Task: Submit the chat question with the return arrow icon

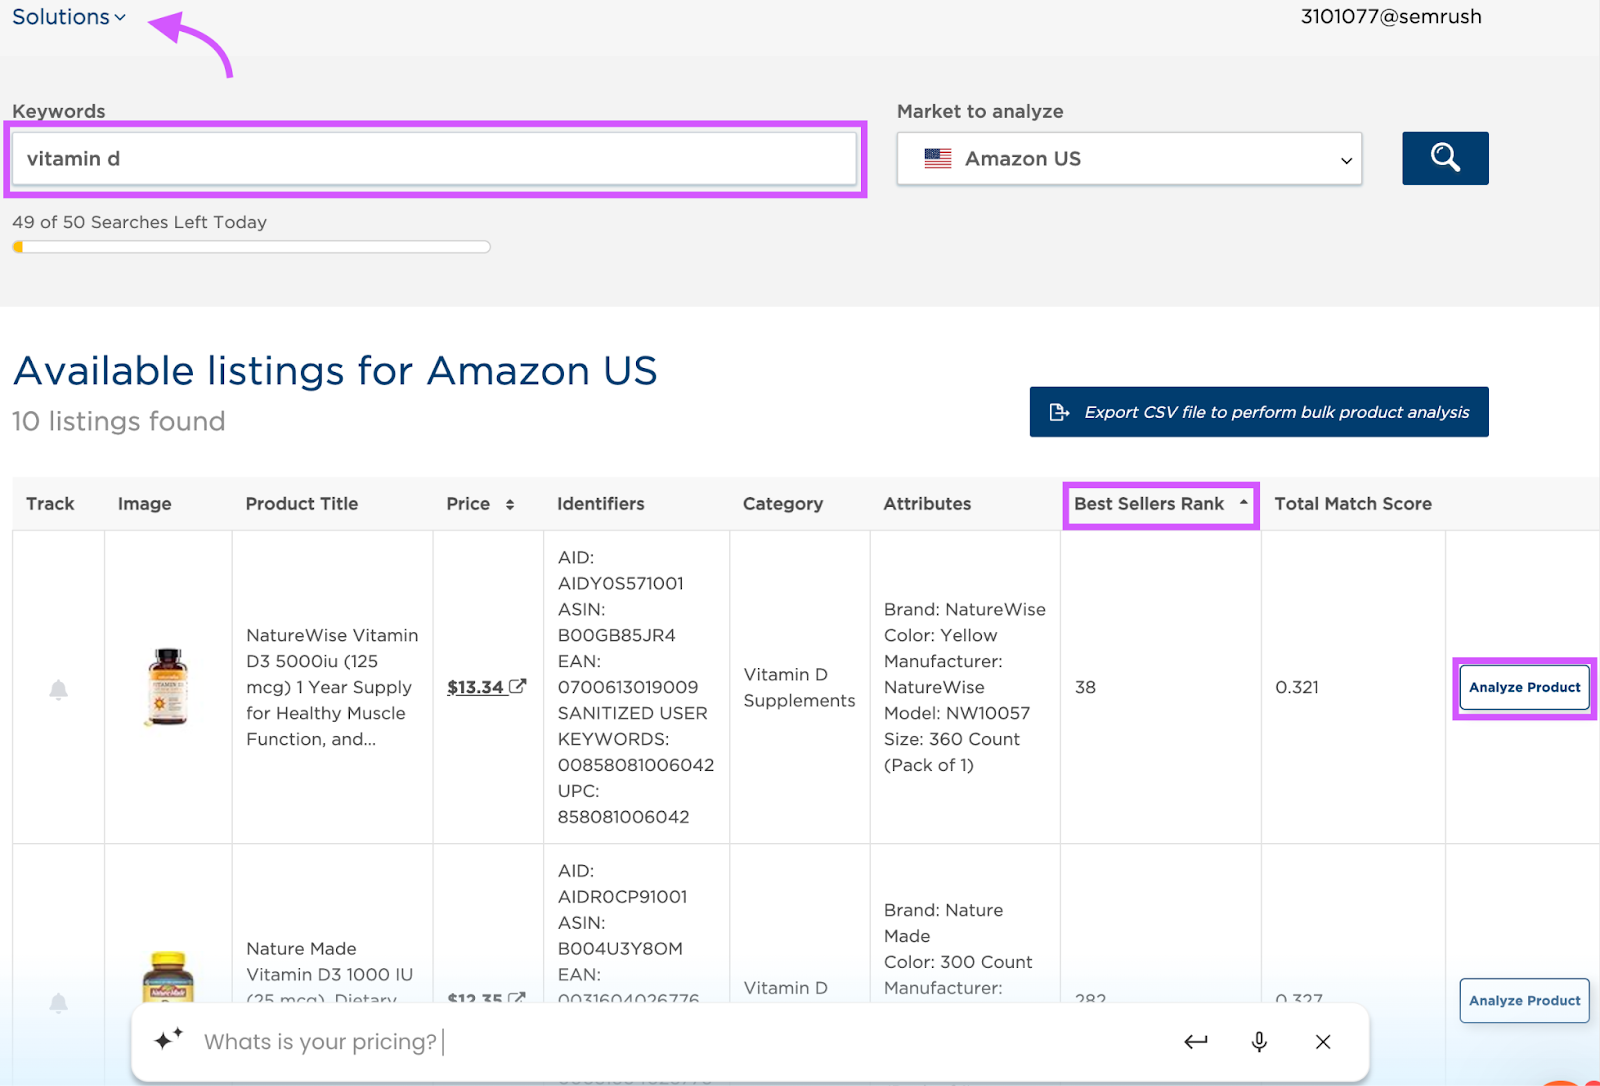Action: pyautogui.click(x=1196, y=1042)
